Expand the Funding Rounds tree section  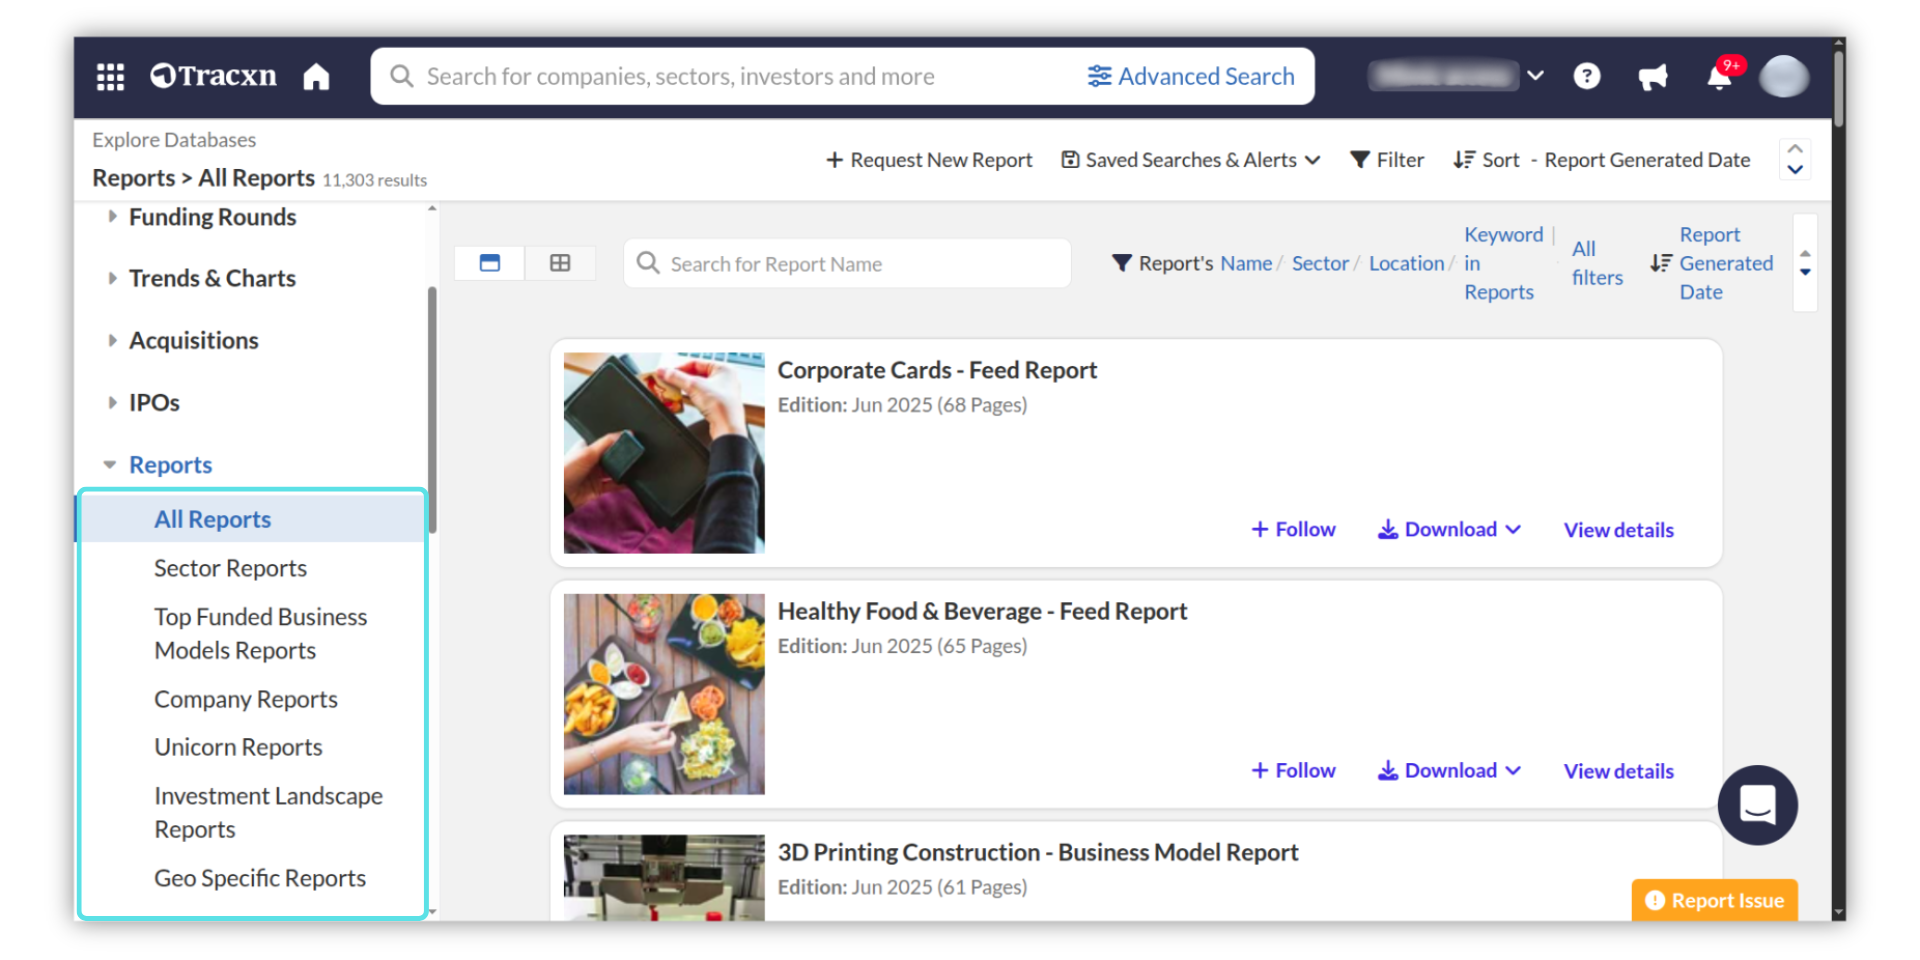112,217
